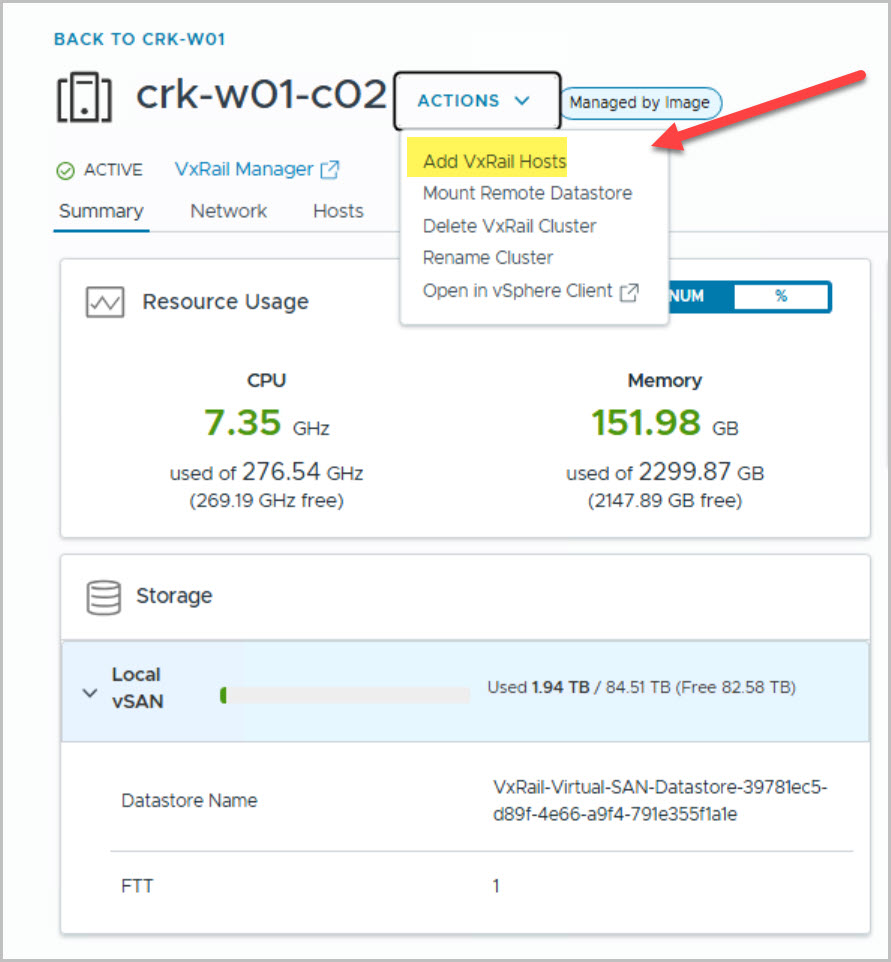891x962 pixels.
Task: Click the green ACTIVE status check icon
Action: point(66,170)
